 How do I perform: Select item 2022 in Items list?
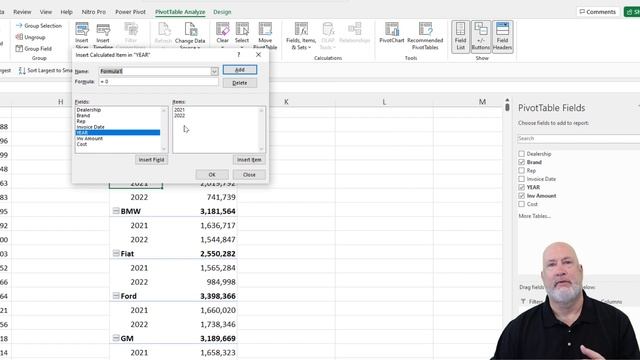pos(179,116)
